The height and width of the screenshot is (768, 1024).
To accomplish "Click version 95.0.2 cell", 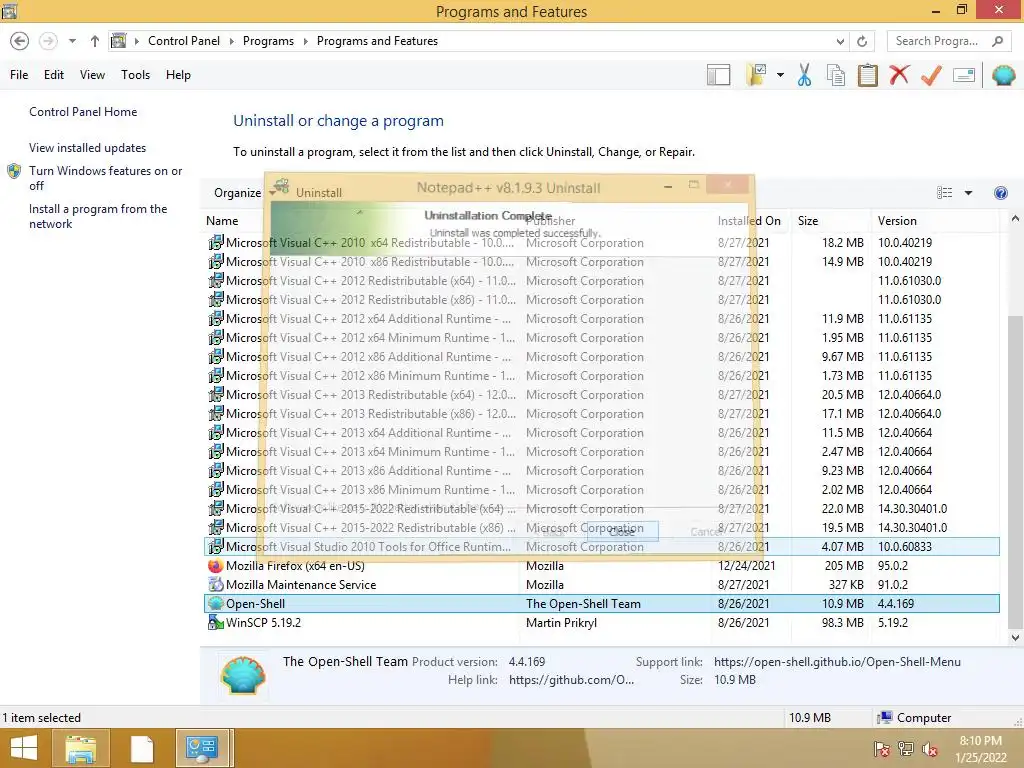I will (893, 566).
